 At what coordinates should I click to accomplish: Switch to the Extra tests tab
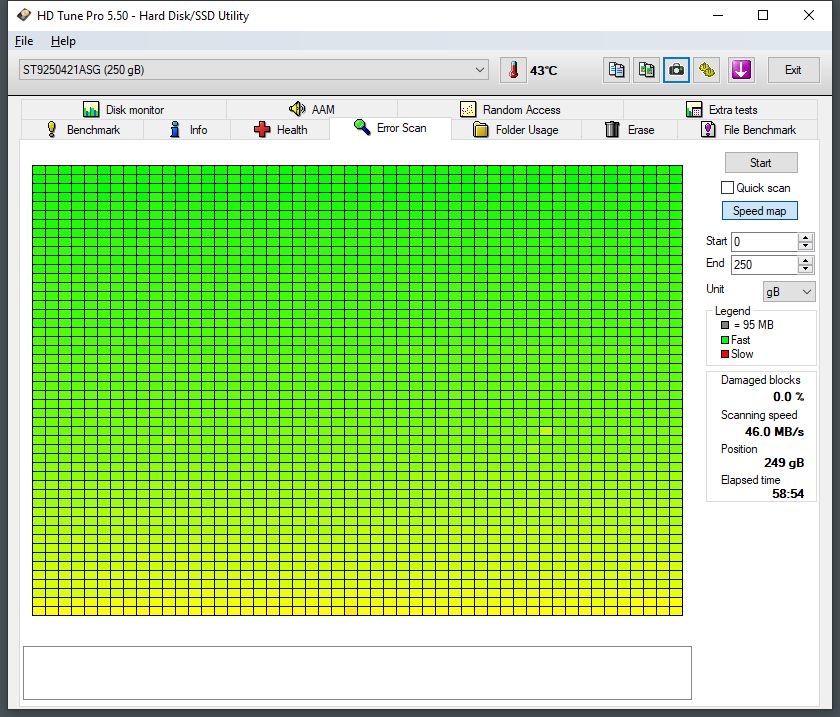[721, 109]
